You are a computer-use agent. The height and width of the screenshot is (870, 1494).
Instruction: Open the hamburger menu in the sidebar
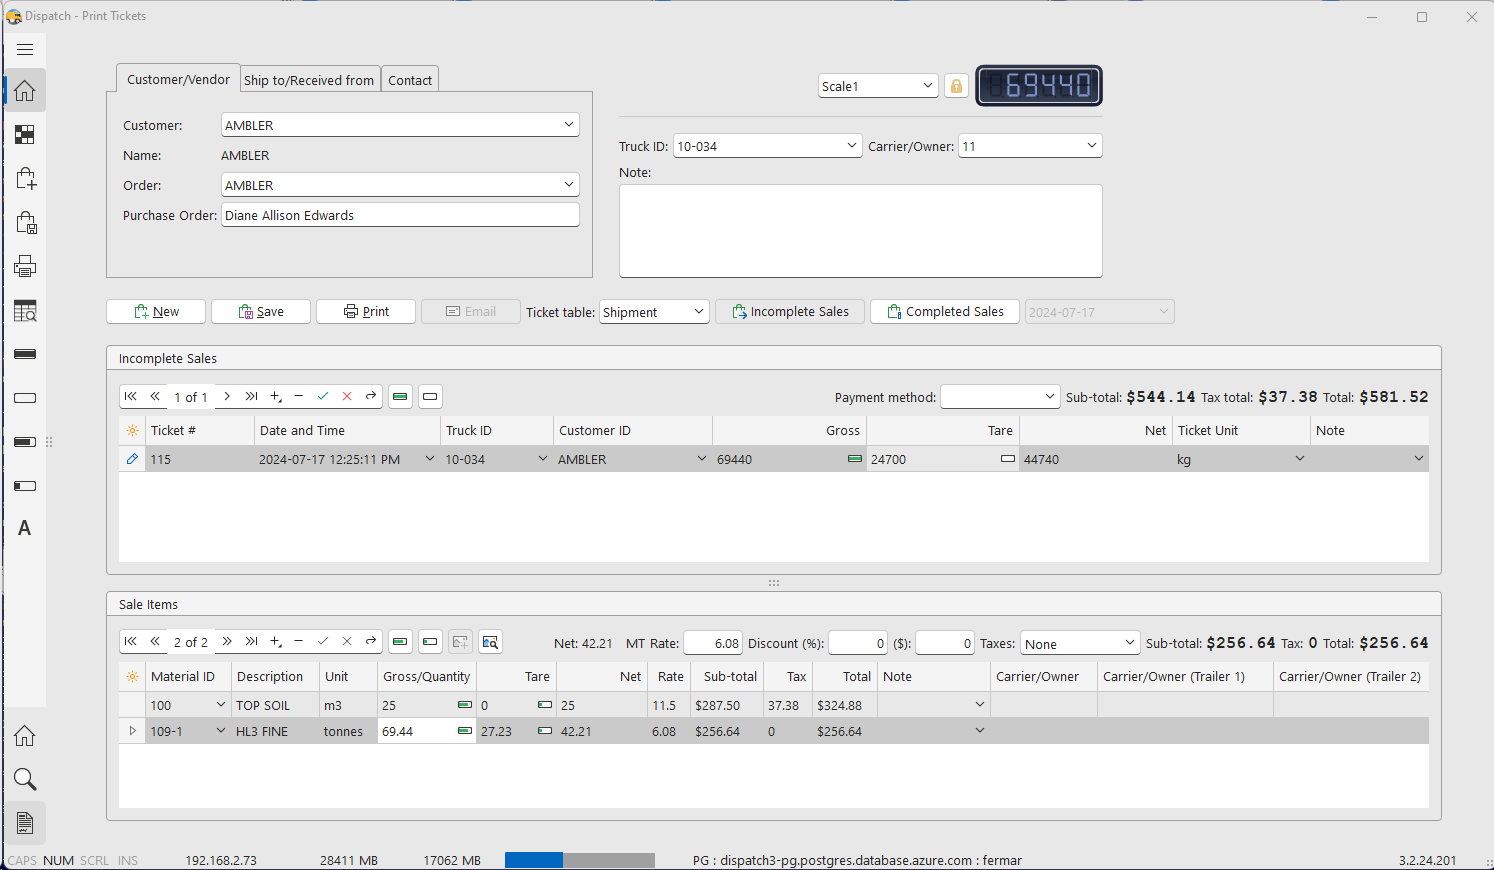pos(25,50)
